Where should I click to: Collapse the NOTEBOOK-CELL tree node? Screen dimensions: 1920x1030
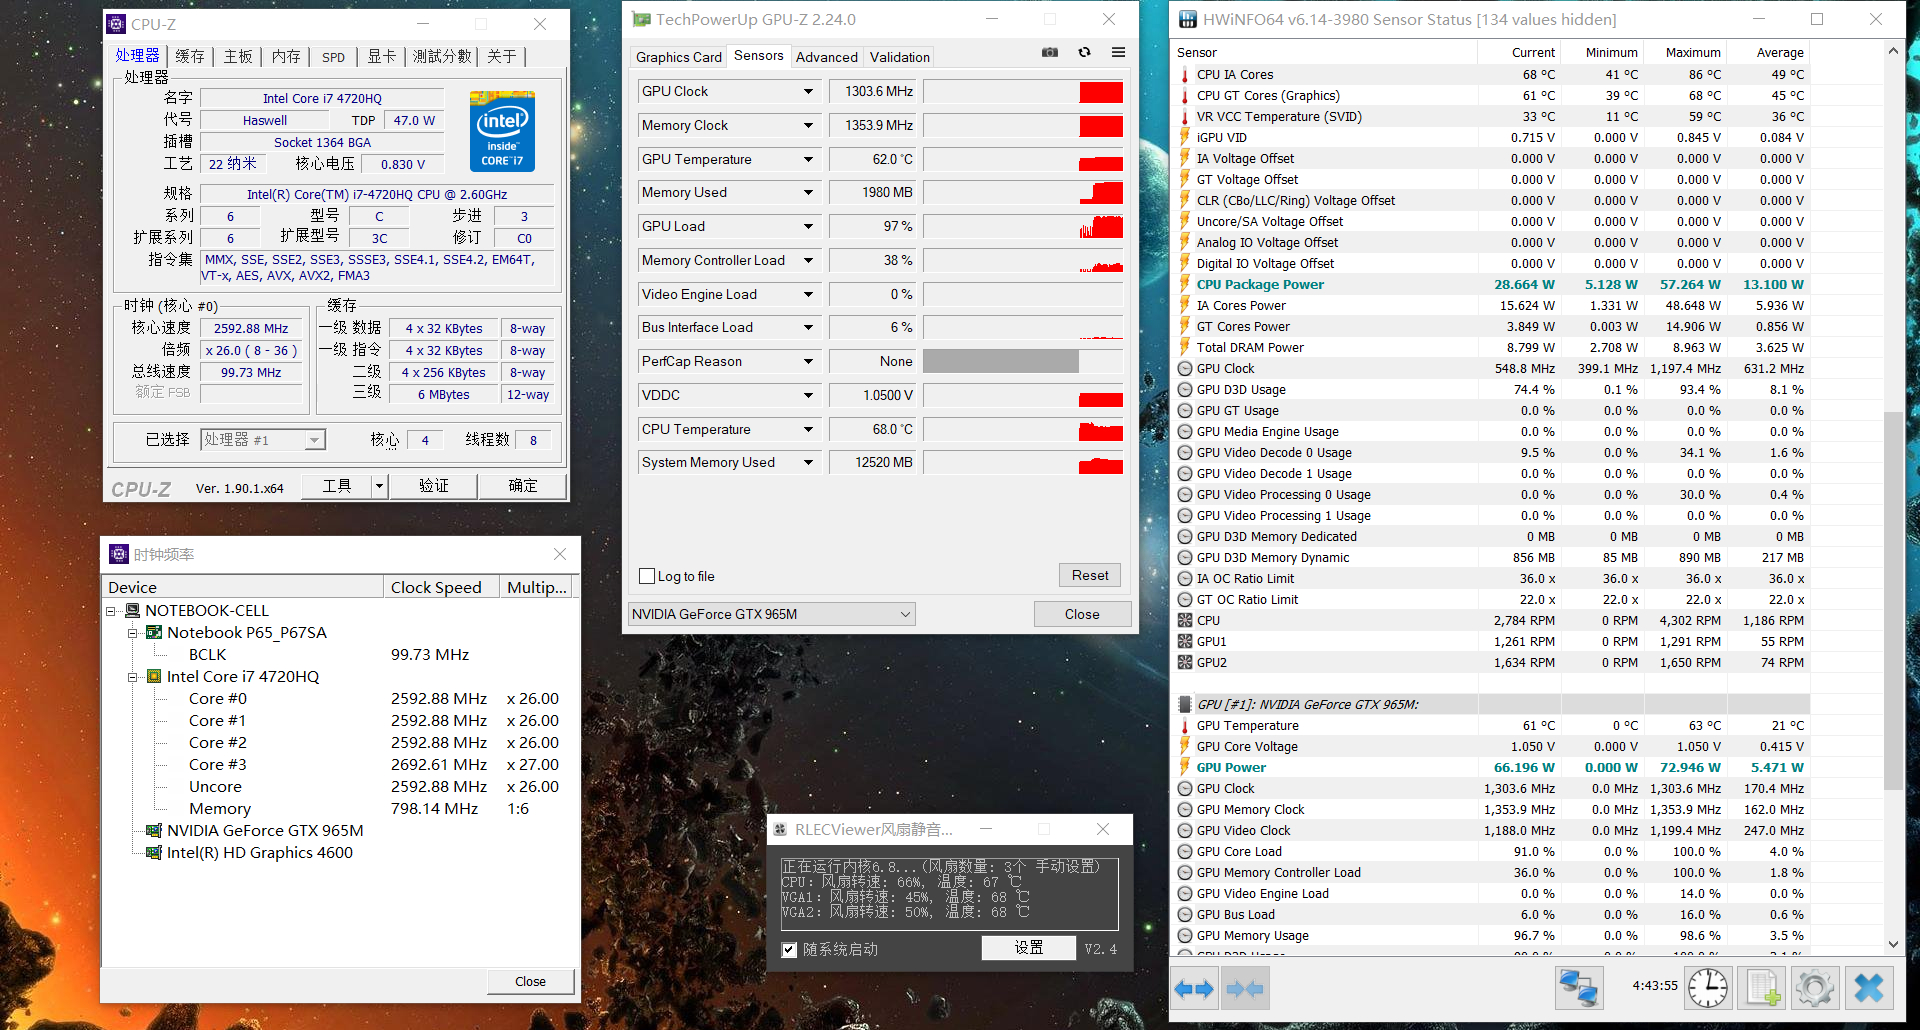(x=110, y=611)
